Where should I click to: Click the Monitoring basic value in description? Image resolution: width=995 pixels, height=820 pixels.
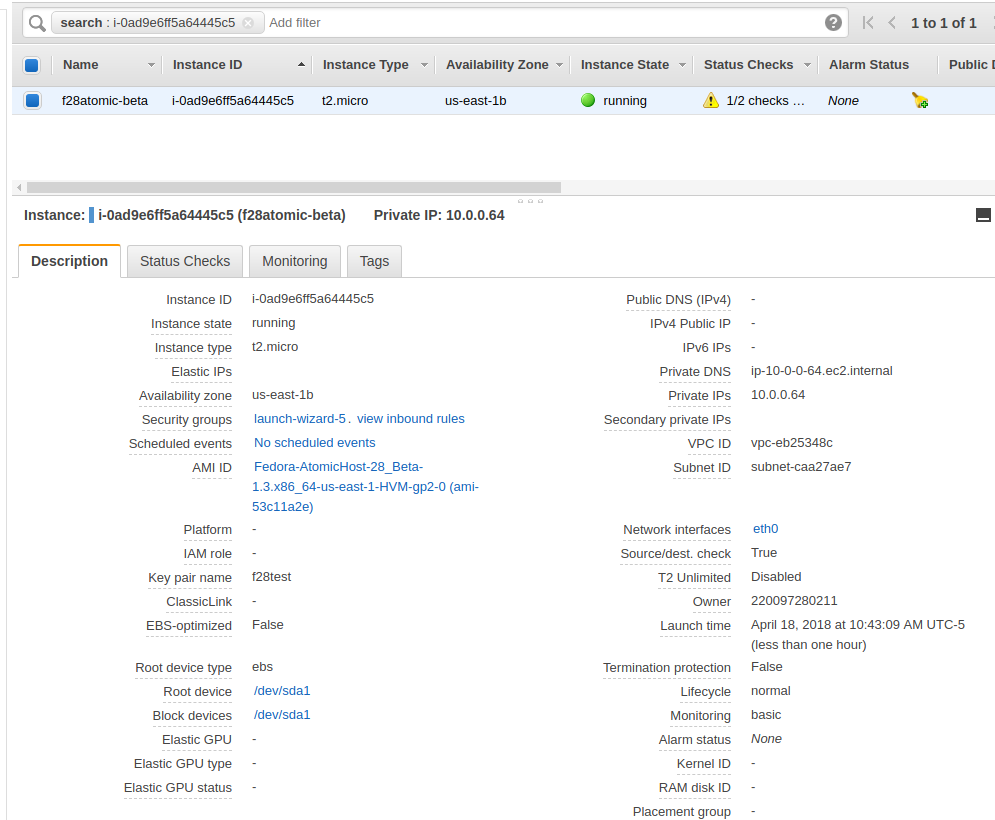coord(766,715)
